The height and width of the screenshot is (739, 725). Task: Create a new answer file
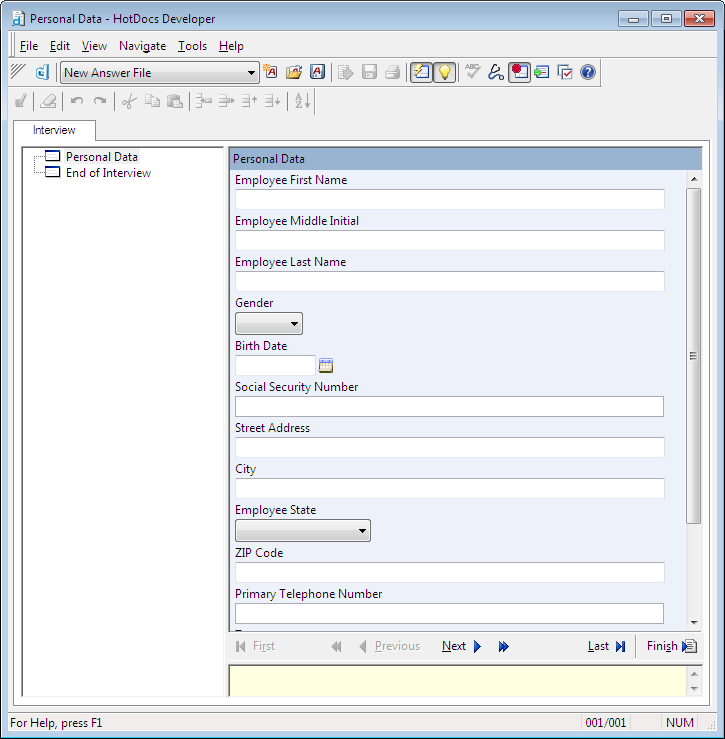(271, 72)
